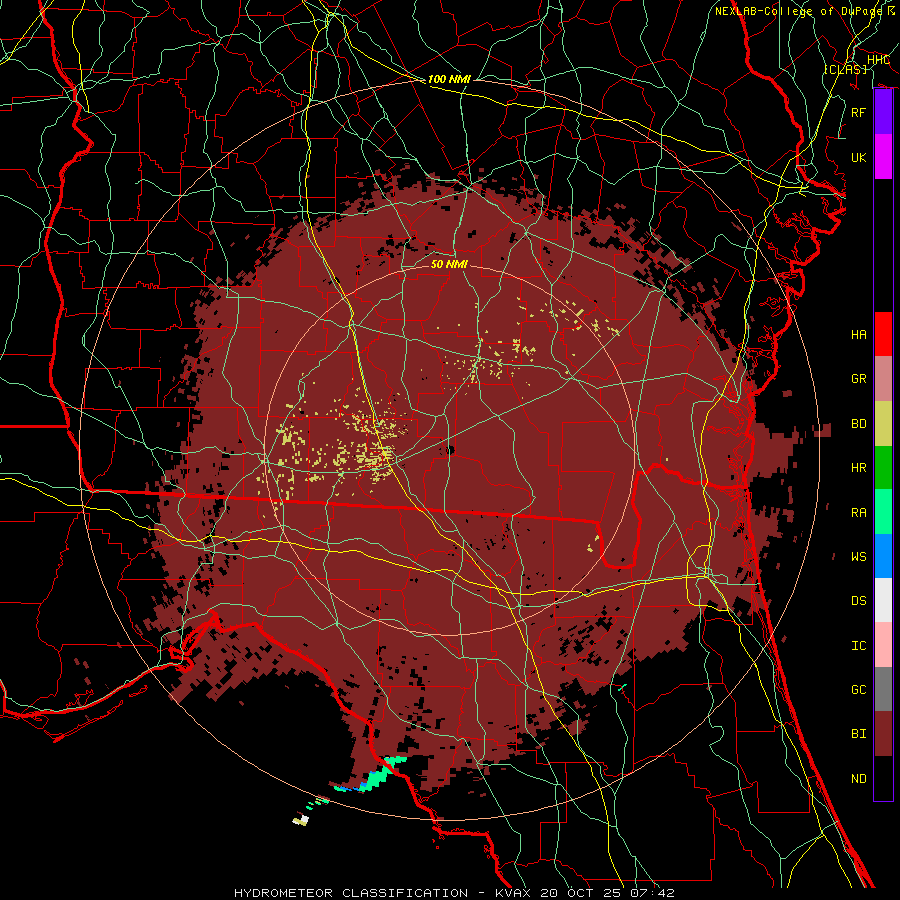This screenshot has height=900, width=900.
Task: Click the 100 NMI range ring label
Action: (449, 79)
